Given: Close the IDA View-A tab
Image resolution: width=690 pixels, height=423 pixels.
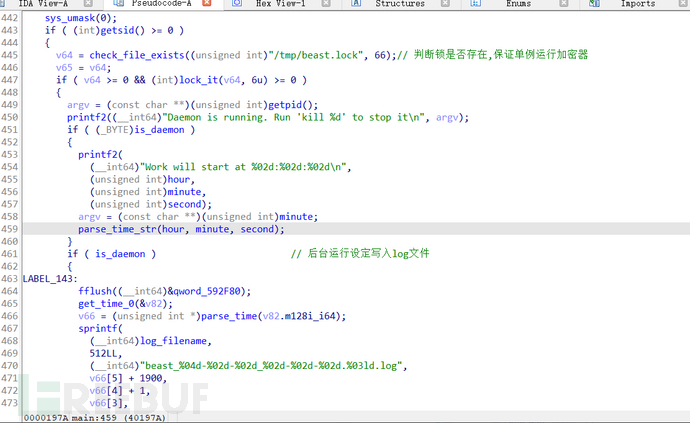Looking at the screenshot, I should (x=88, y=4).
